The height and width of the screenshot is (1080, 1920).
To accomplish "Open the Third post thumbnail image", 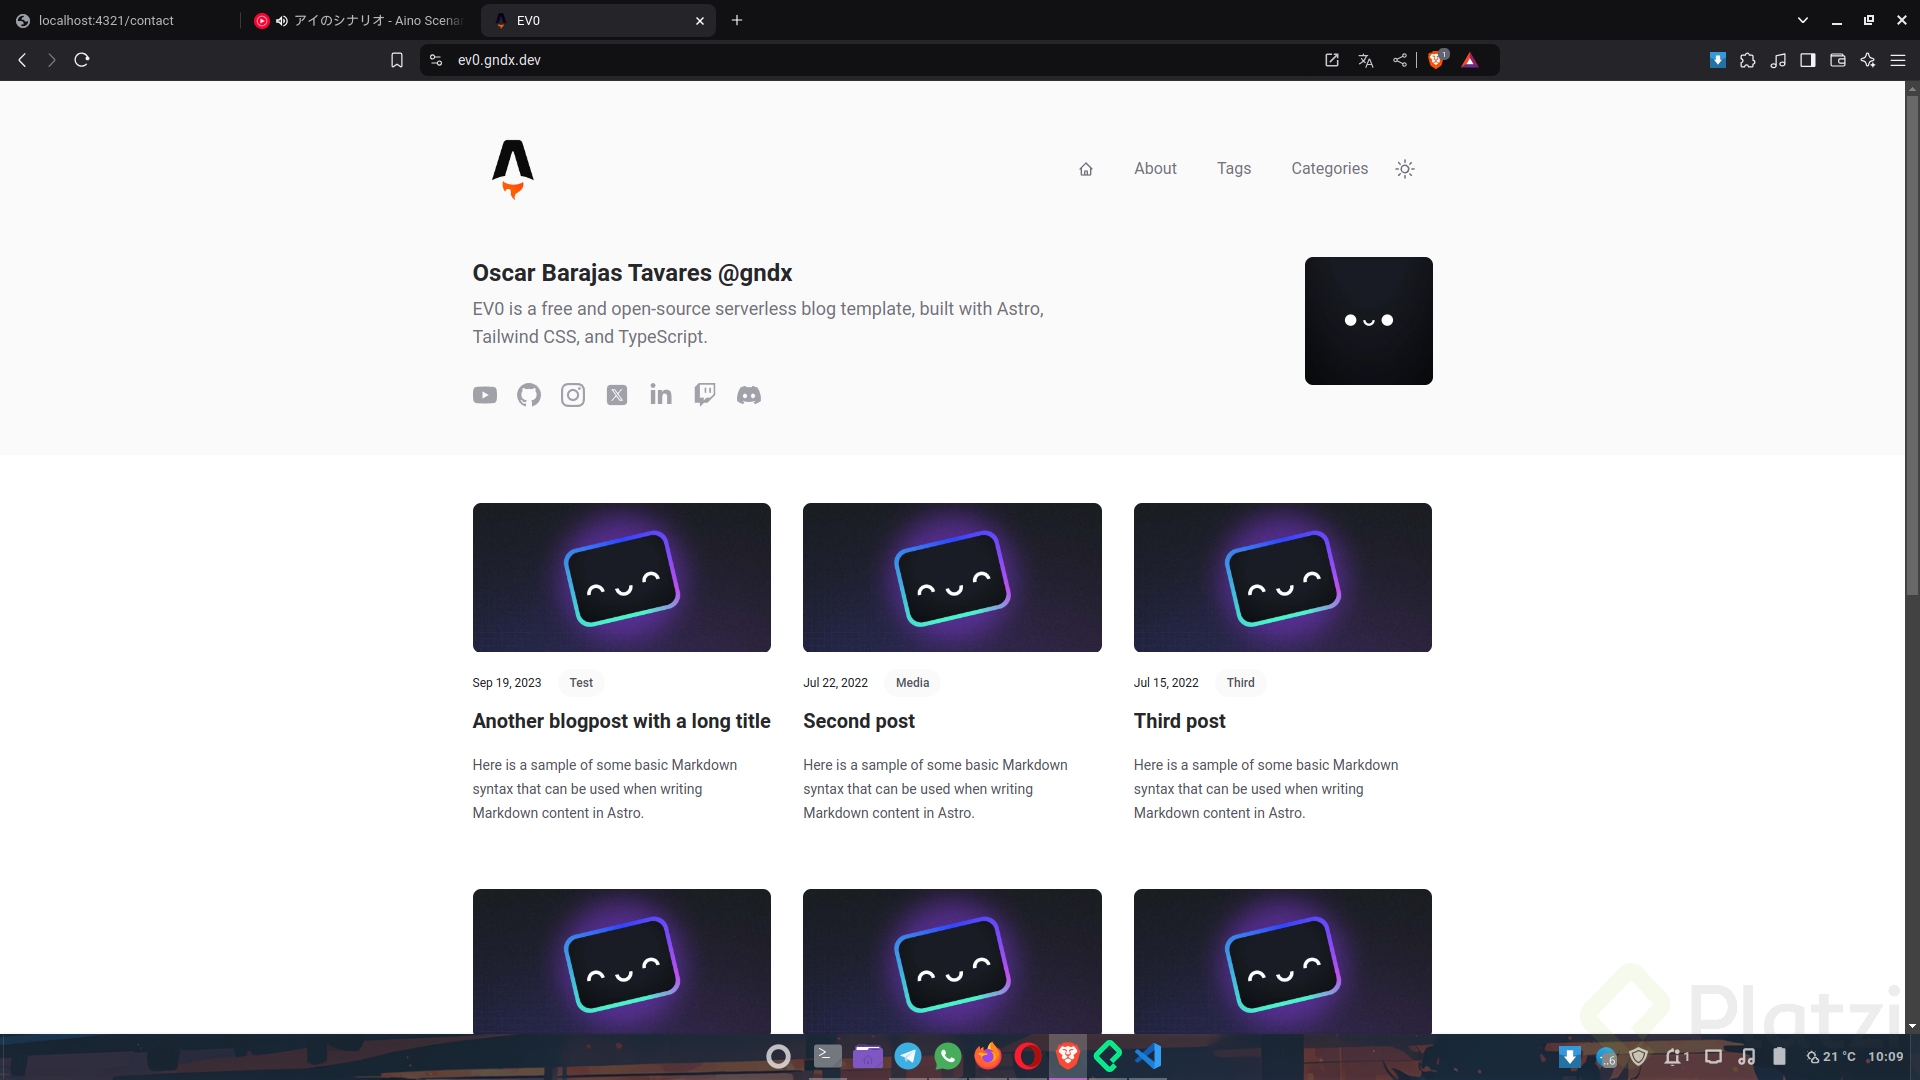I will pyautogui.click(x=1282, y=577).
